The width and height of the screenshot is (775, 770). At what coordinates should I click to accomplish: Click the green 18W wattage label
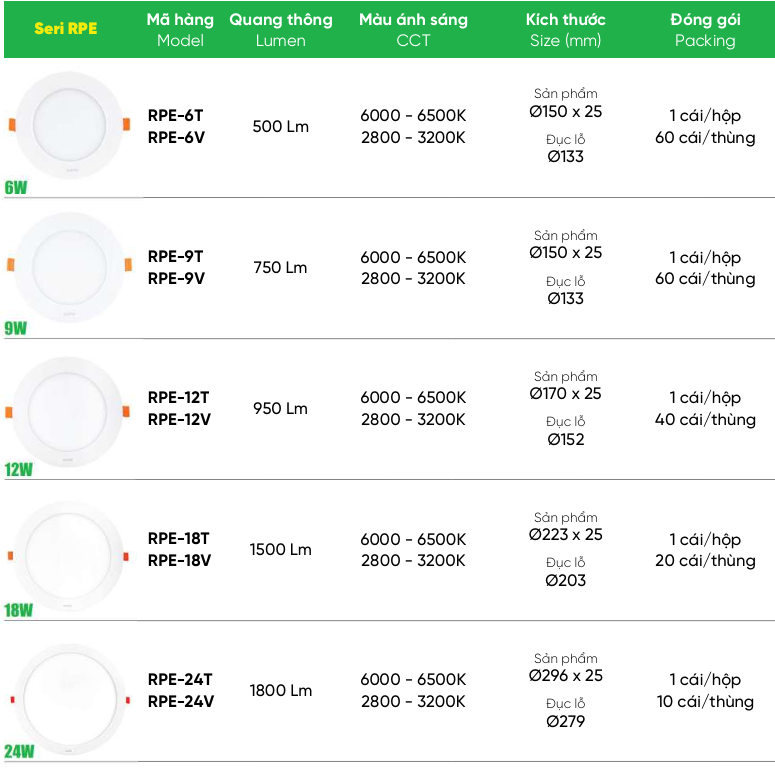click(x=18, y=611)
